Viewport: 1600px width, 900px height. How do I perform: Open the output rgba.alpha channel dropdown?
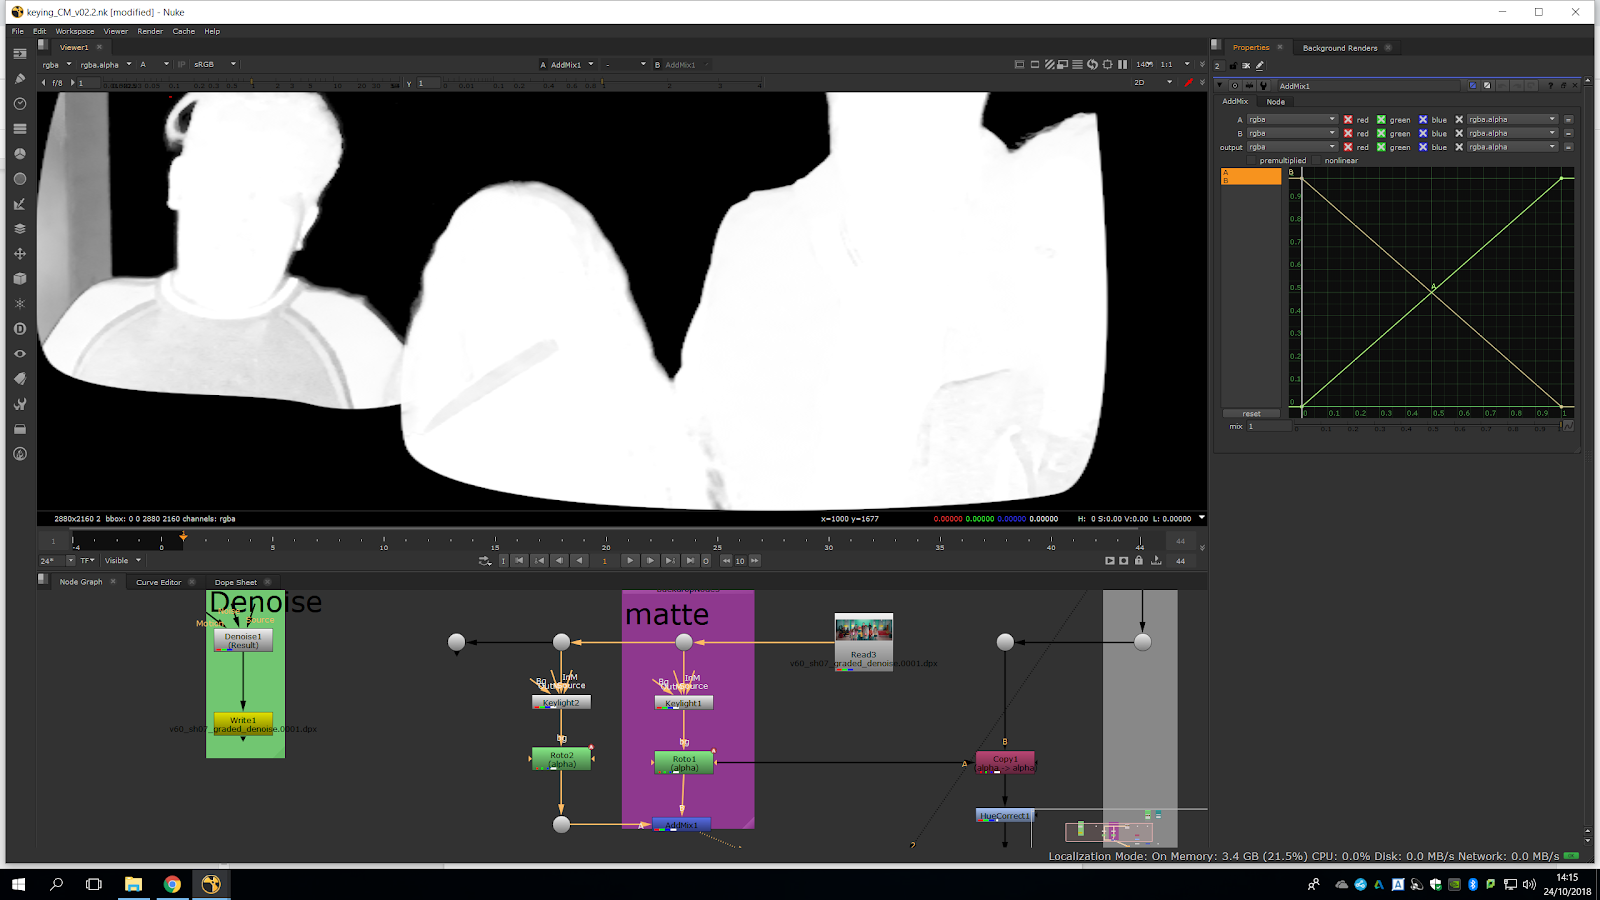(1511, 147)
